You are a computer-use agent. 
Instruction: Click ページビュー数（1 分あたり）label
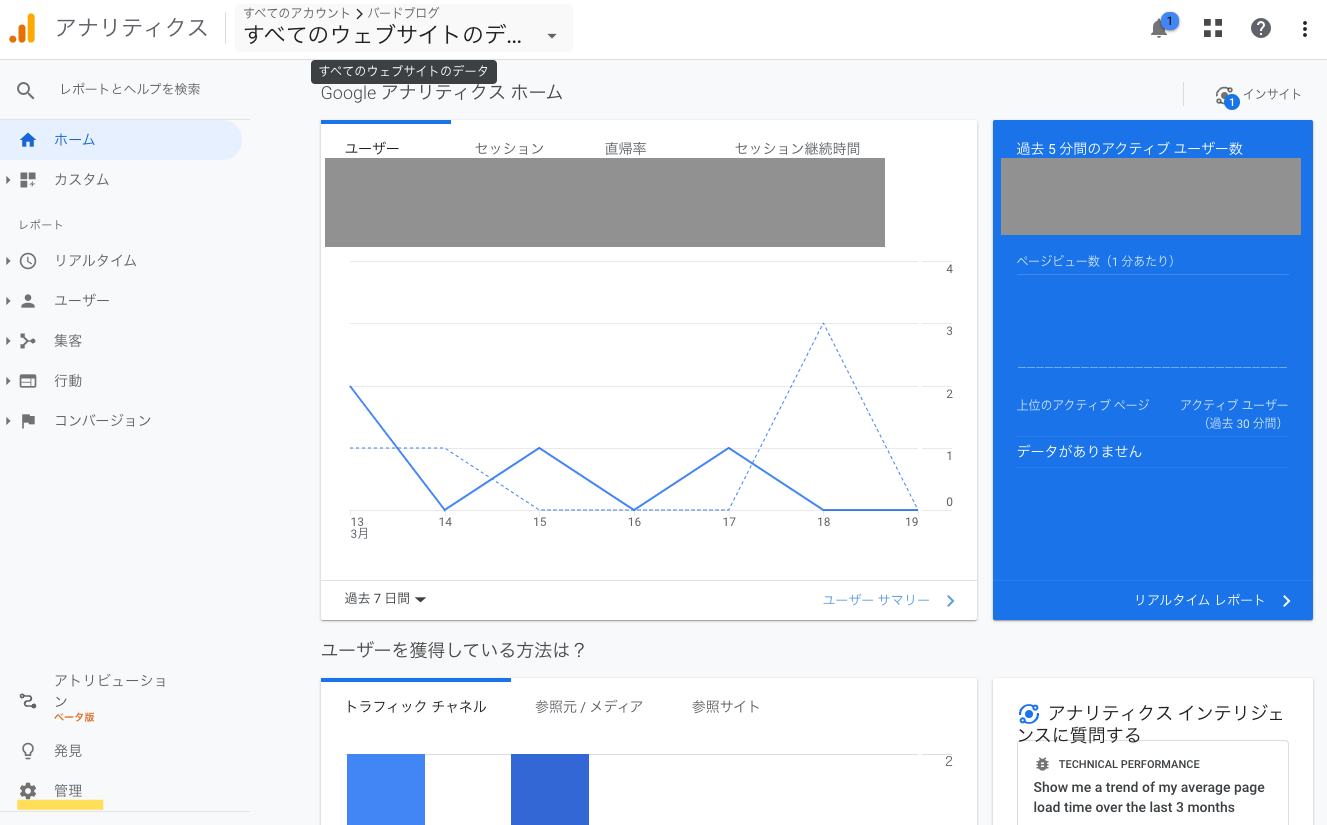[1095, 261]
